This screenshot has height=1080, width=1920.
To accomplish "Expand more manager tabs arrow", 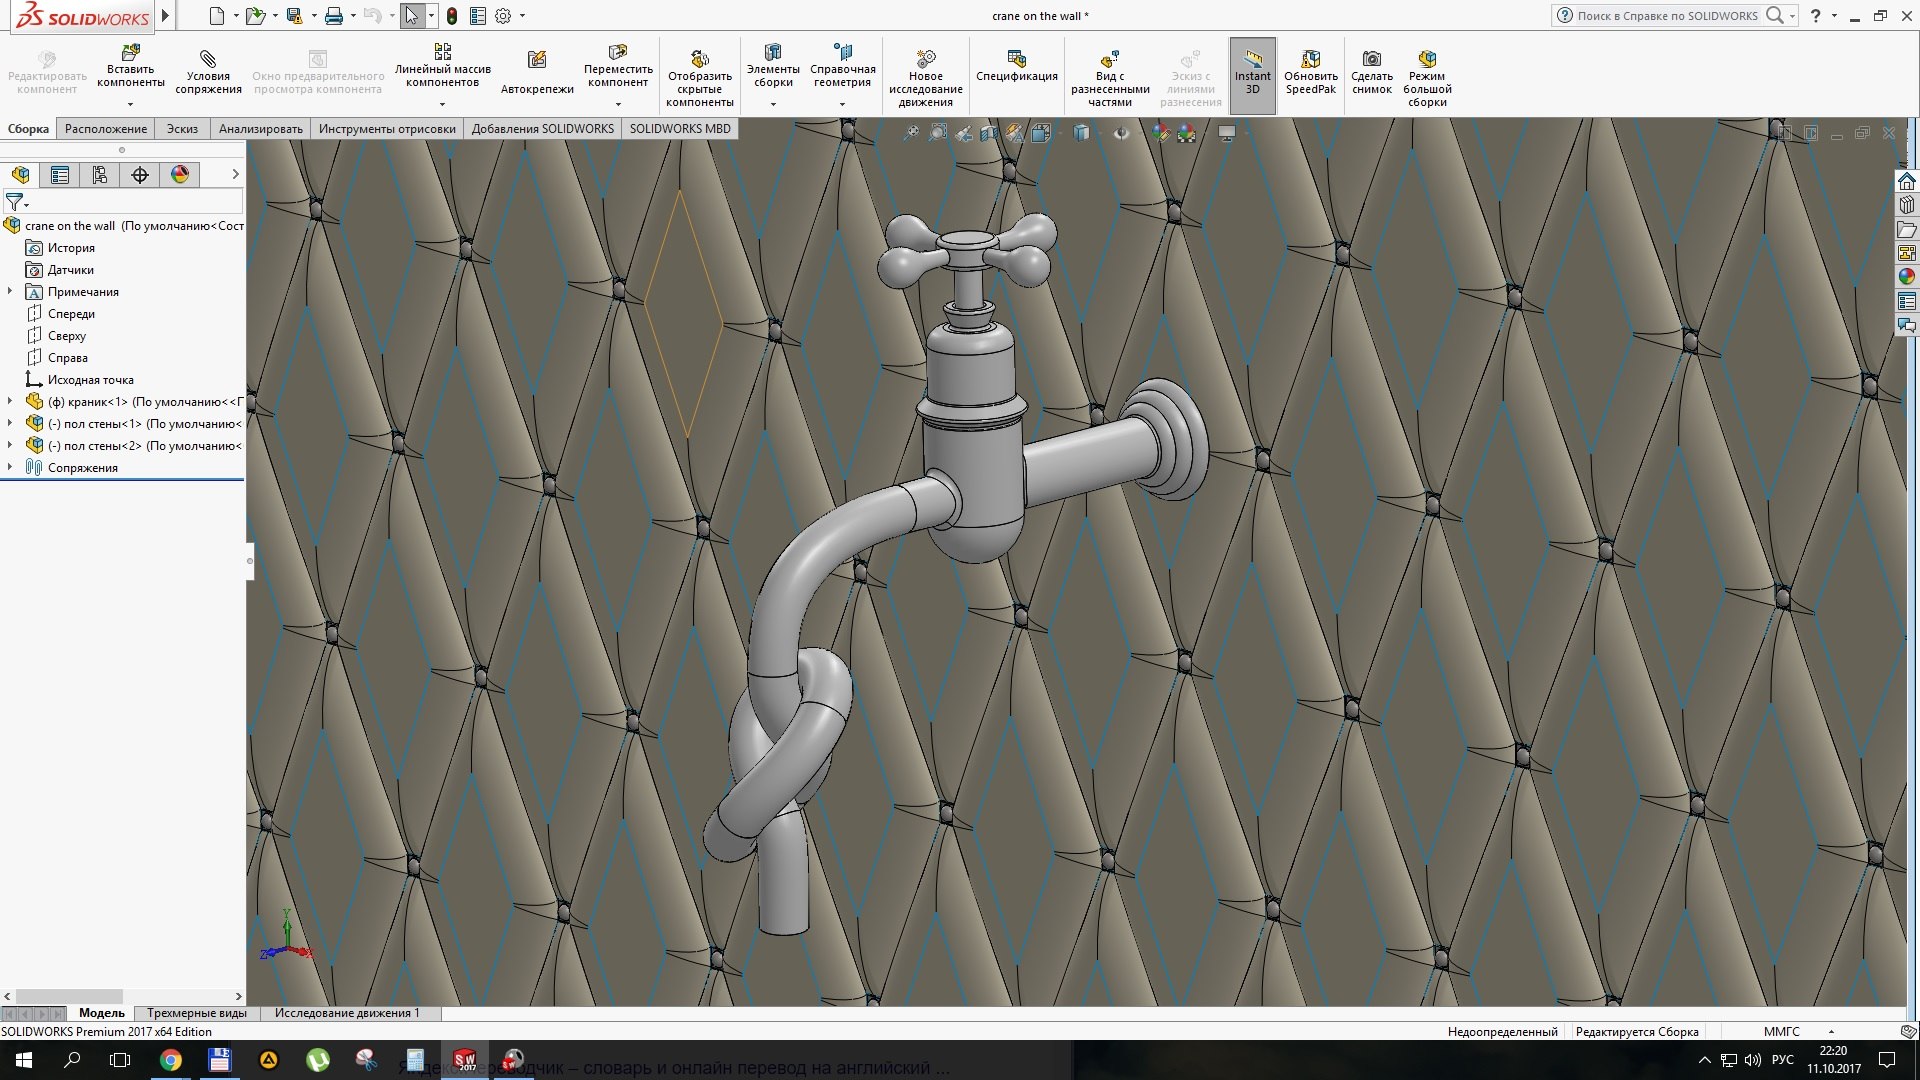I will 235,175.
